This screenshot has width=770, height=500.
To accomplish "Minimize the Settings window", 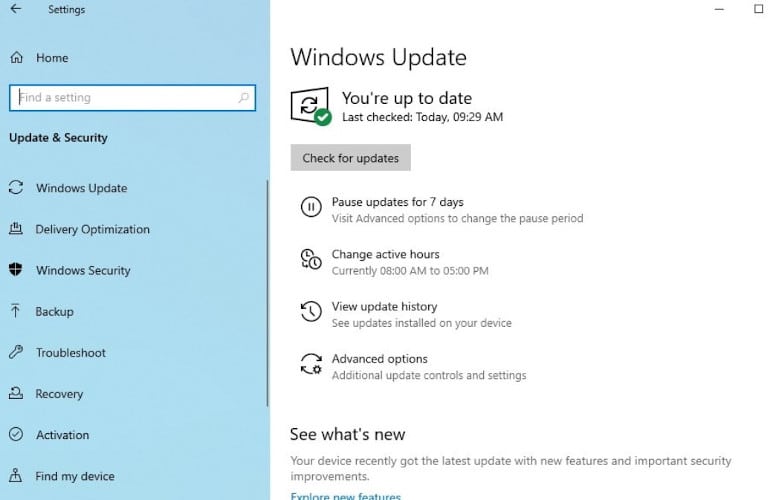I will (719, 9).
